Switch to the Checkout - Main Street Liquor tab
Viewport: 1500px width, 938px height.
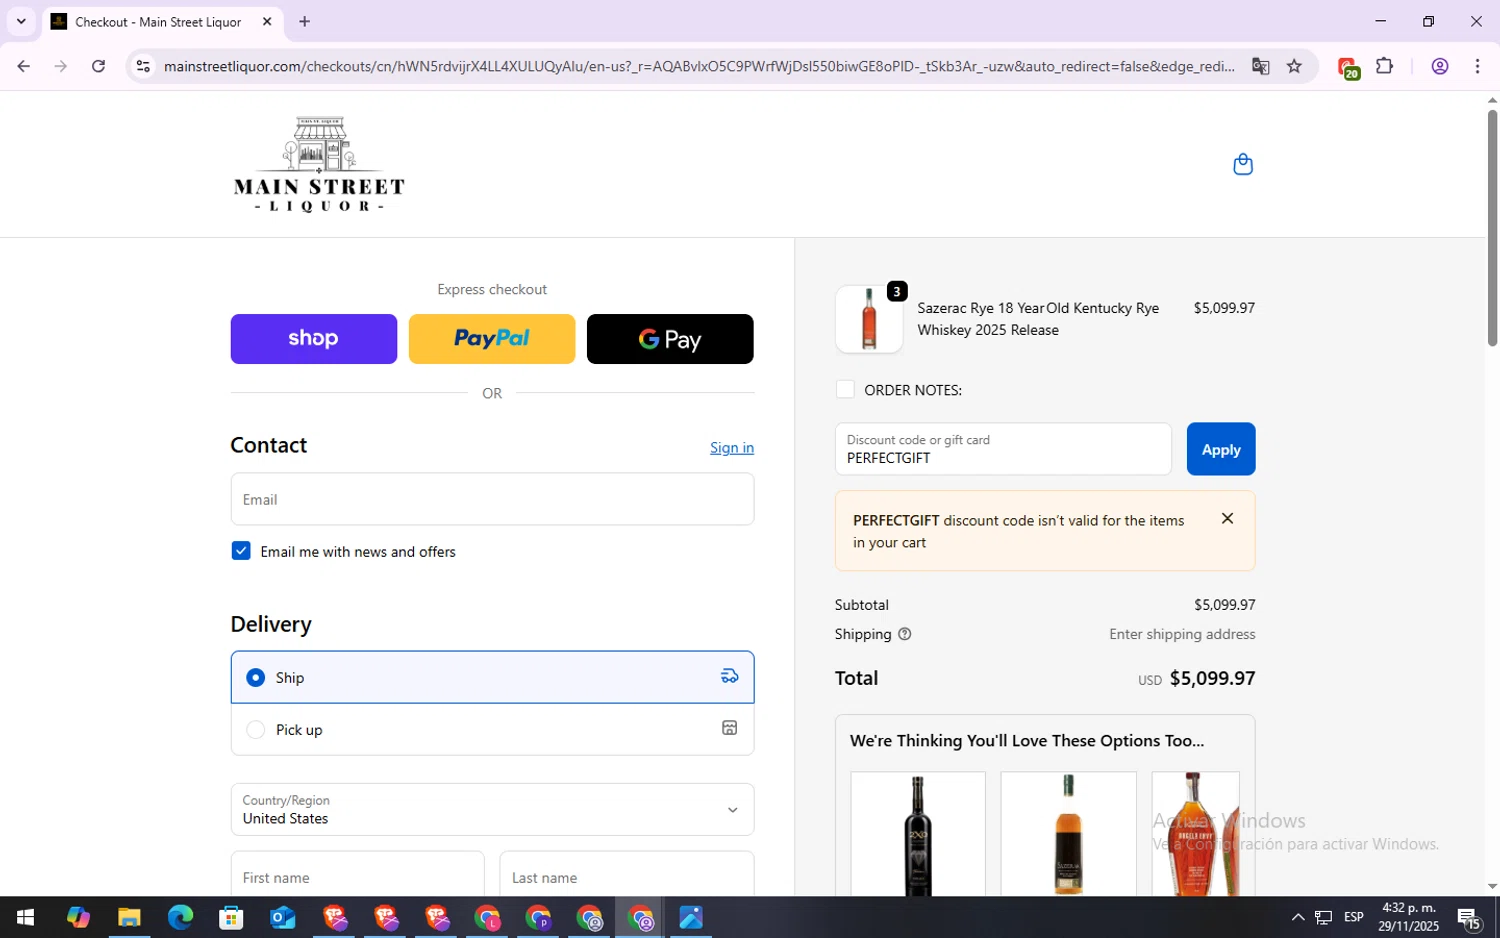(158, 21)
